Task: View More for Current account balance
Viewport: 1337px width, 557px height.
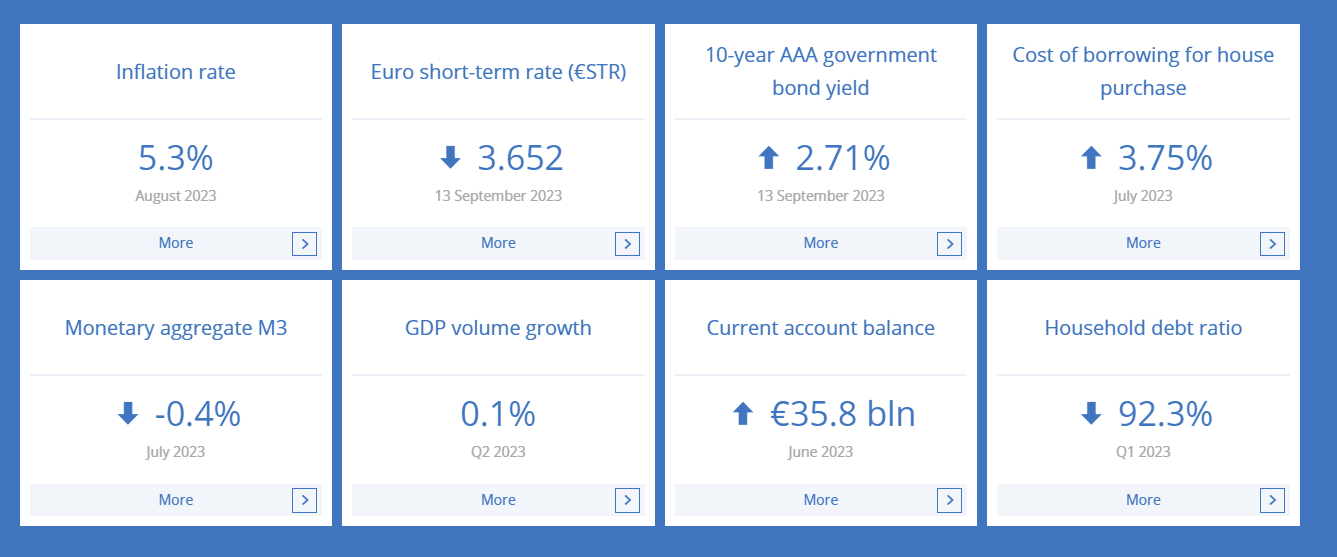Action: tap(821, 500)
